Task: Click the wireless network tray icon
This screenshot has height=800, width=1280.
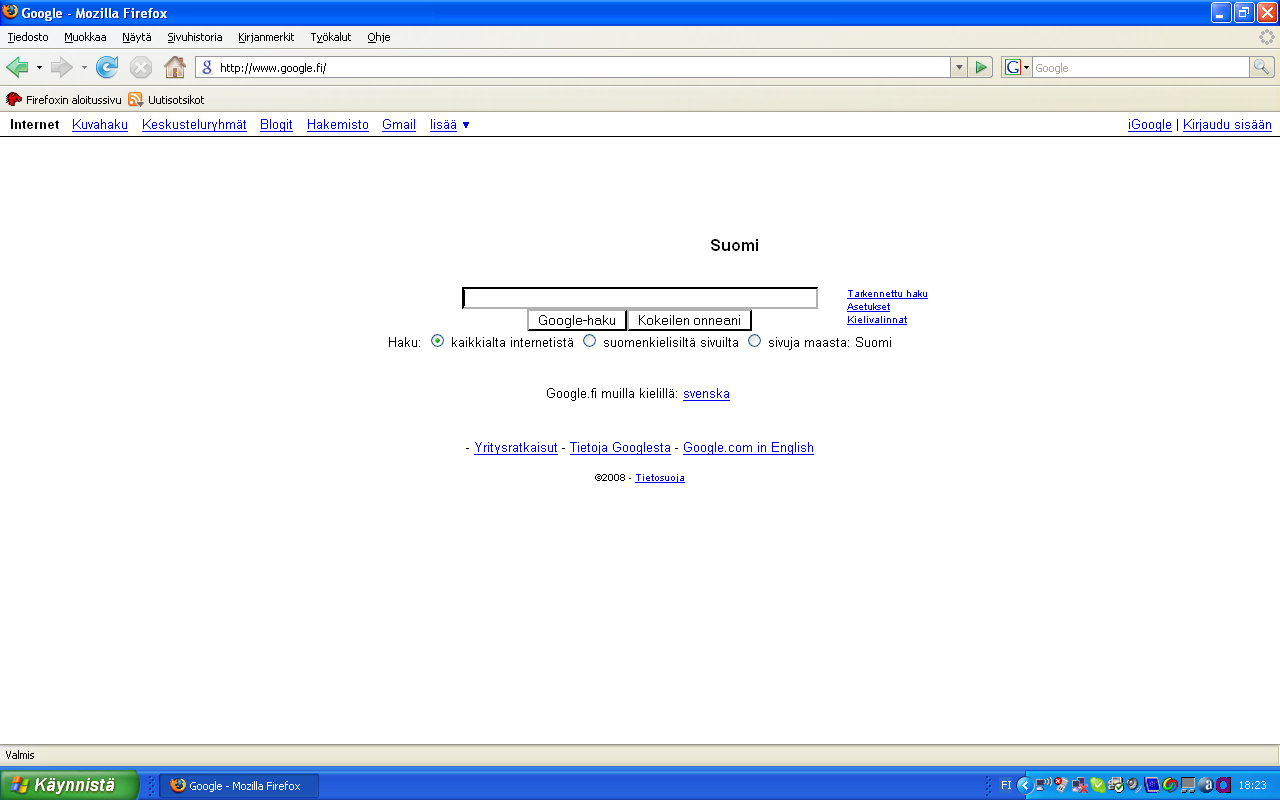Action: point(1043,785)
